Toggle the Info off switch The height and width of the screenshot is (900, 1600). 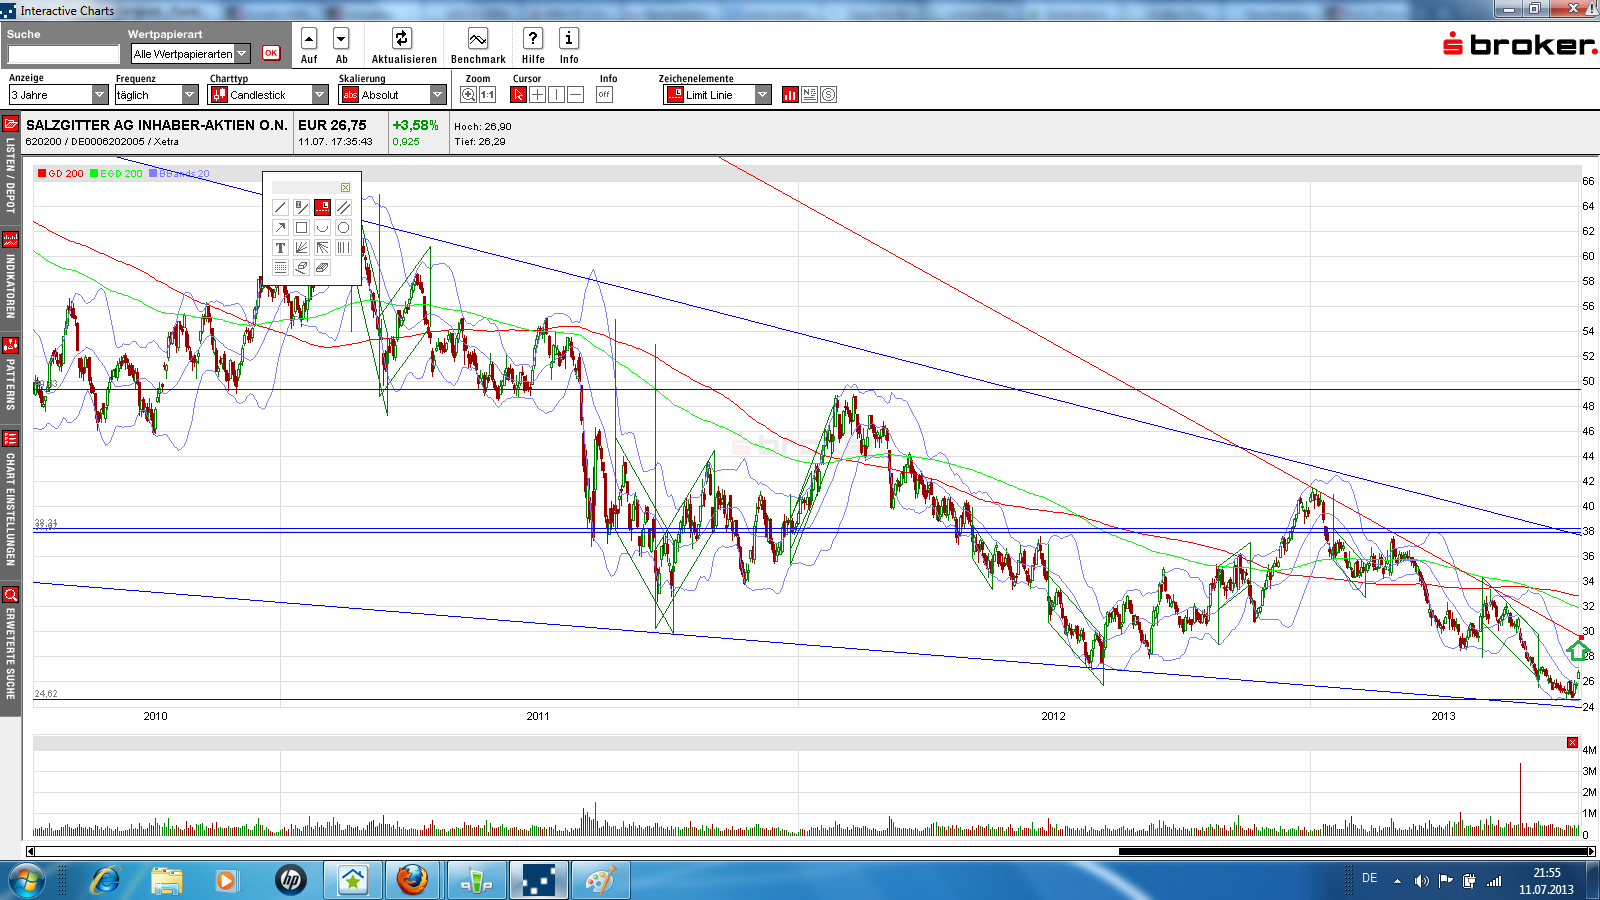point(604,95)
